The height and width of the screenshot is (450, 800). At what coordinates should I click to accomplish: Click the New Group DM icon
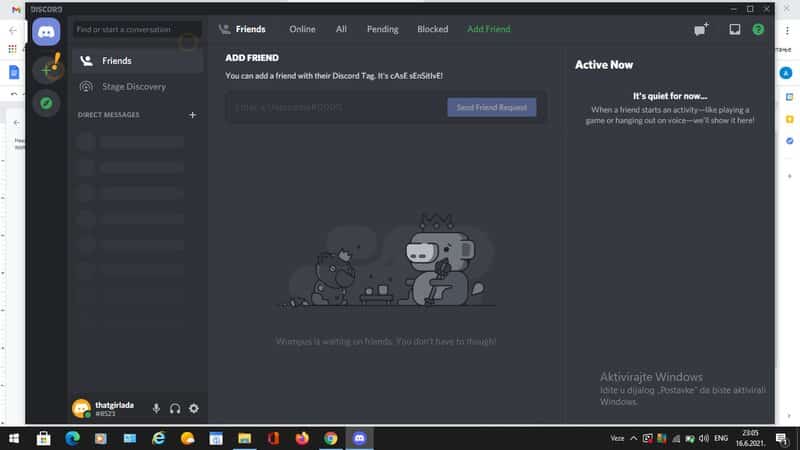(x=702, y=29)
